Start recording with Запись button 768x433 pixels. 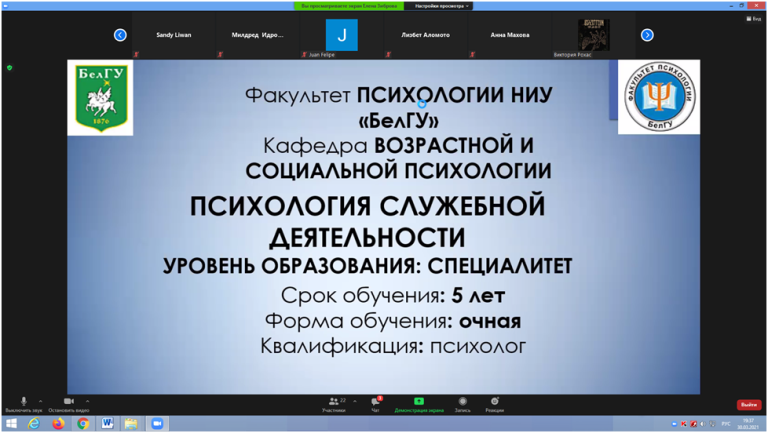pyautogui.click(x=462, y=402)
